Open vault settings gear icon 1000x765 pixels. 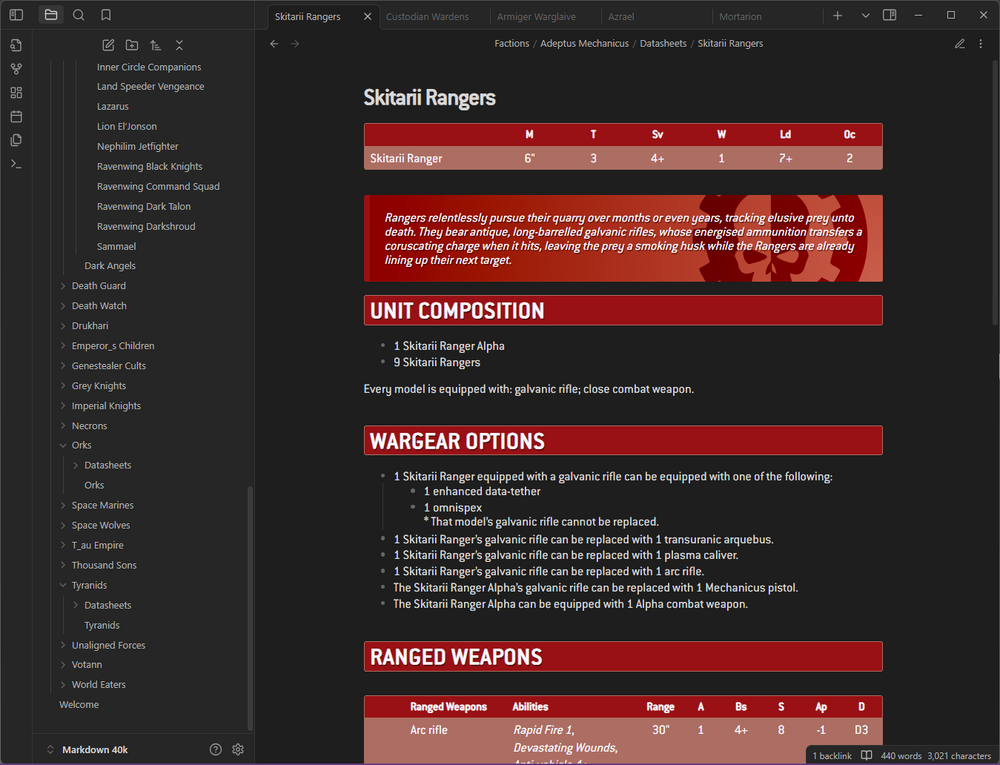(x=238, y=750)
